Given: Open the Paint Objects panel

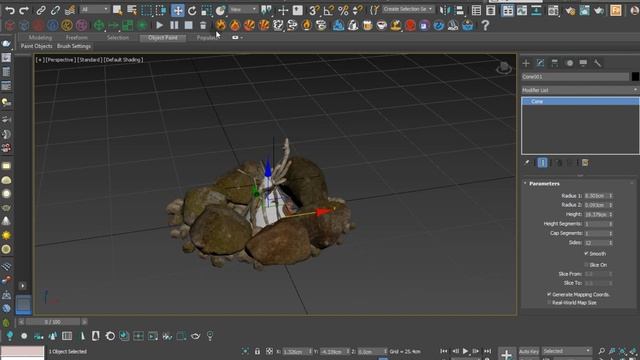Looking at the screenshot, I should [x=37, y=46].
